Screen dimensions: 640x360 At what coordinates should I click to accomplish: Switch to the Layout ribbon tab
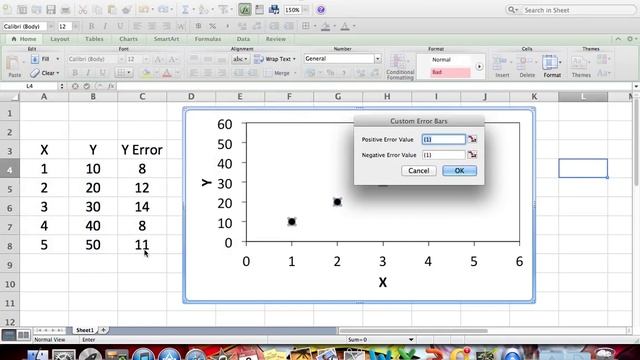[x=60, y=39]
